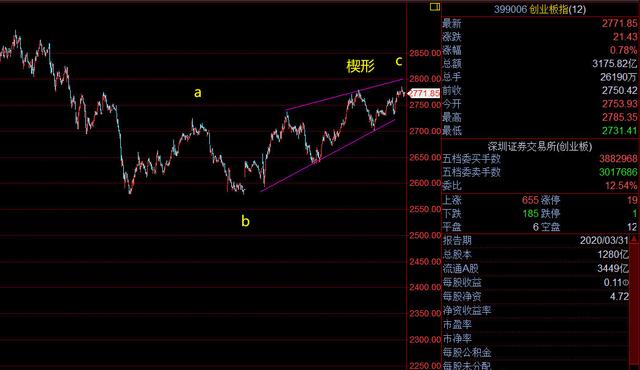The height and width of the screenshot is (370, 640).
Task: Click the 报告期 date 2020/03/31
Action: coord(604,240)
